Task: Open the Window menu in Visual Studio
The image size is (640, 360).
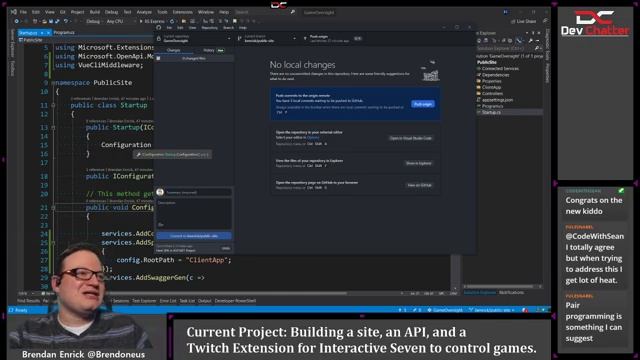Action: pyautogui.click(x=206, y=12)
